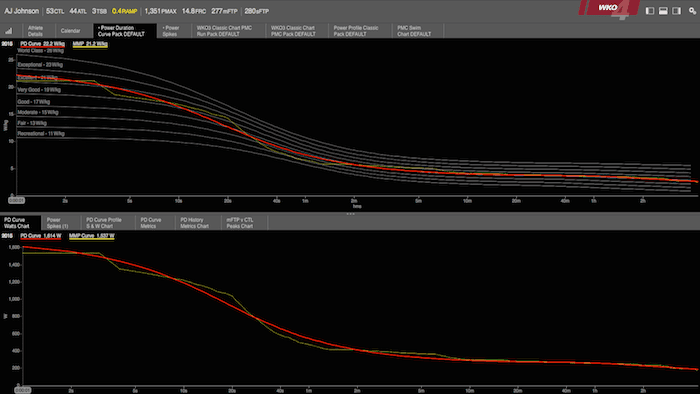Select the Power Spikes top tab
Viewport: 700px width, 394px height.
pos(171,31)
